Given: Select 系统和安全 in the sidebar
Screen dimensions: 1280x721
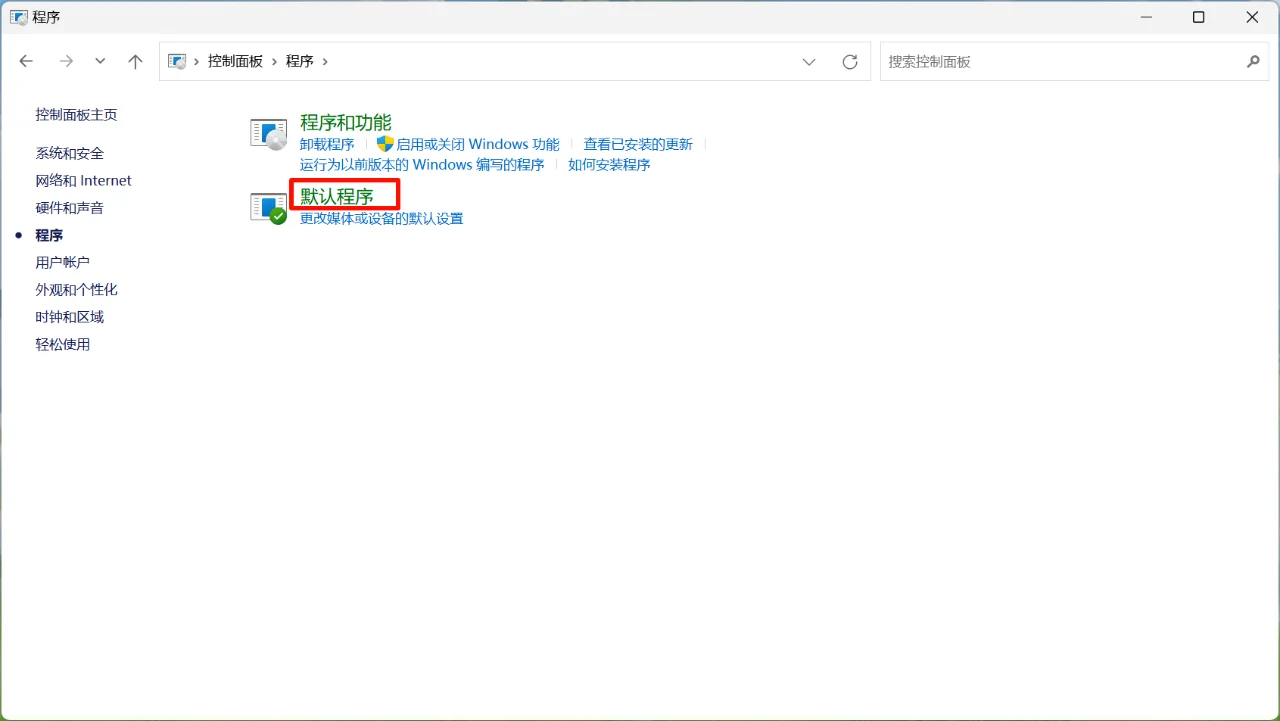Looking at the screenshot, I should (68, 153).
